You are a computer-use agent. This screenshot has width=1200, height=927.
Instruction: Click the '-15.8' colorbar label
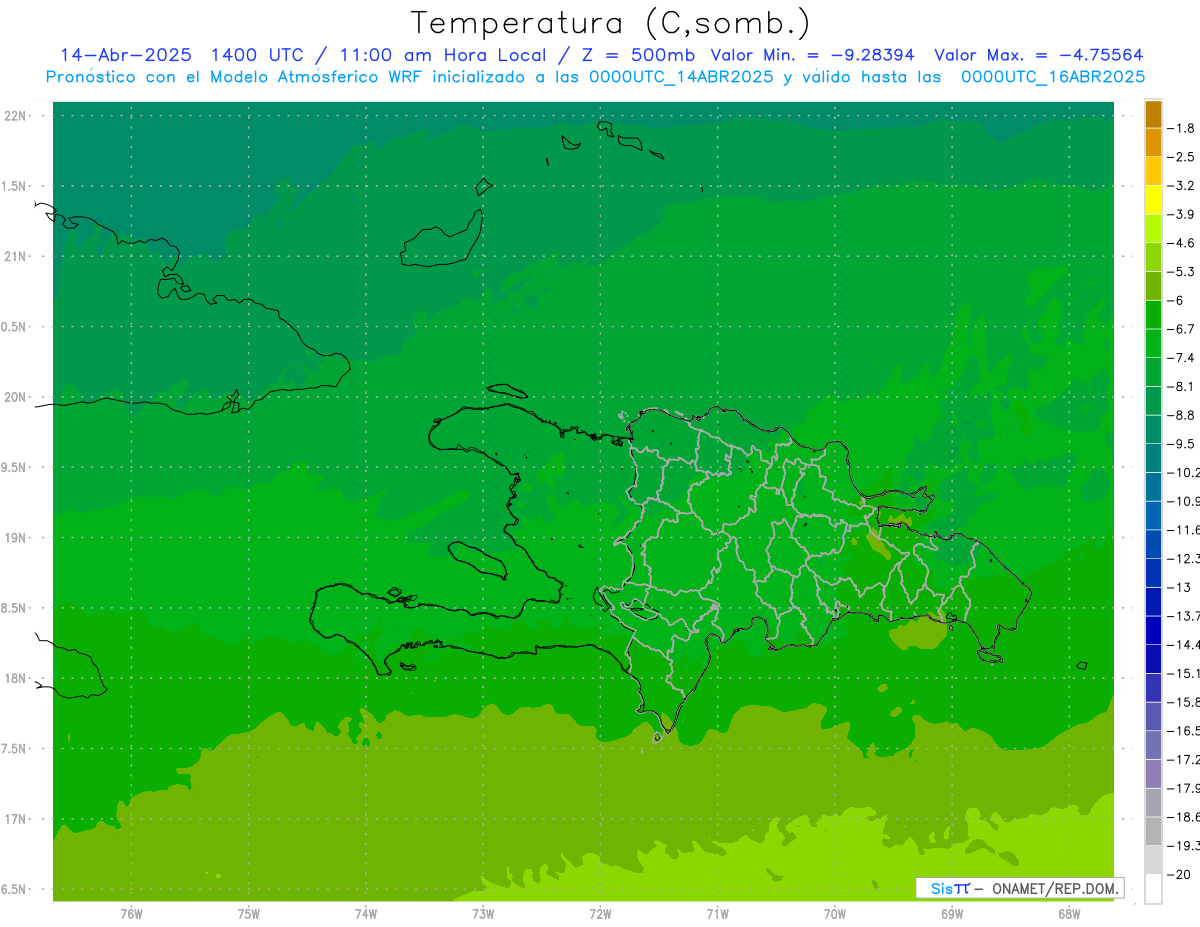pos(1185,702)
